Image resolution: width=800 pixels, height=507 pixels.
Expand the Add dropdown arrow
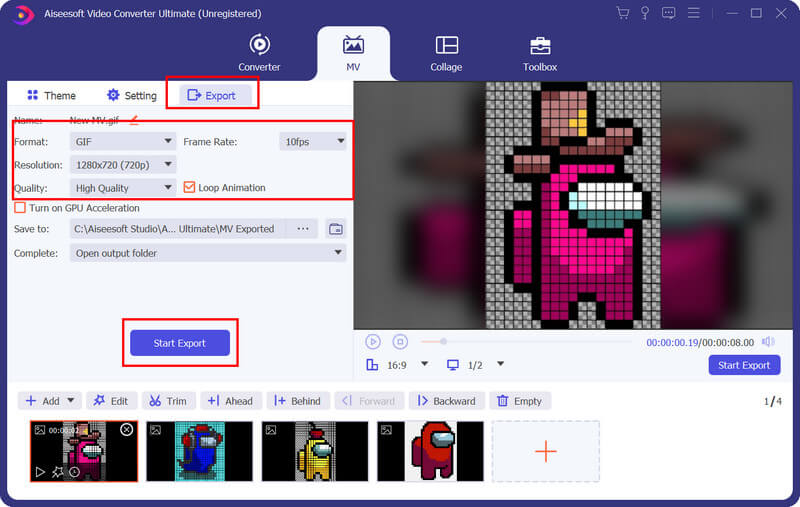71,400
